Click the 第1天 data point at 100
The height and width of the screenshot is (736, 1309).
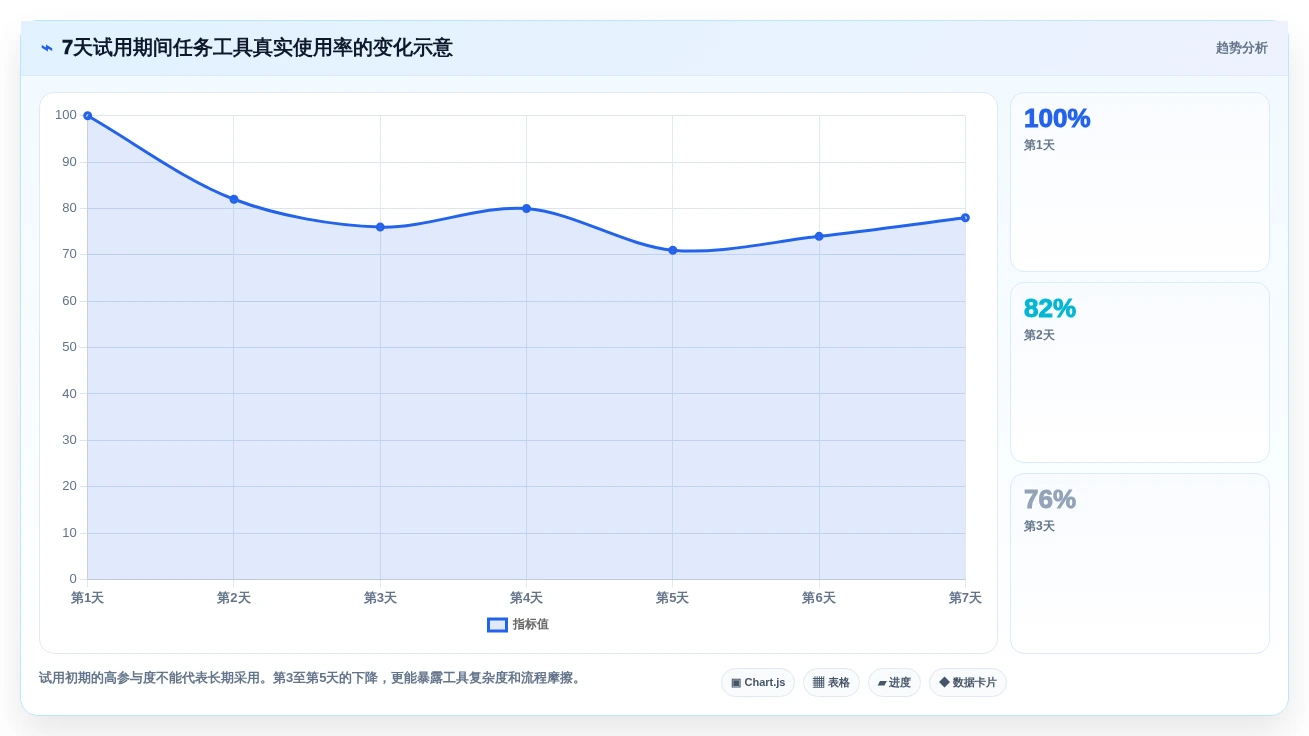[x=88, y=116]
